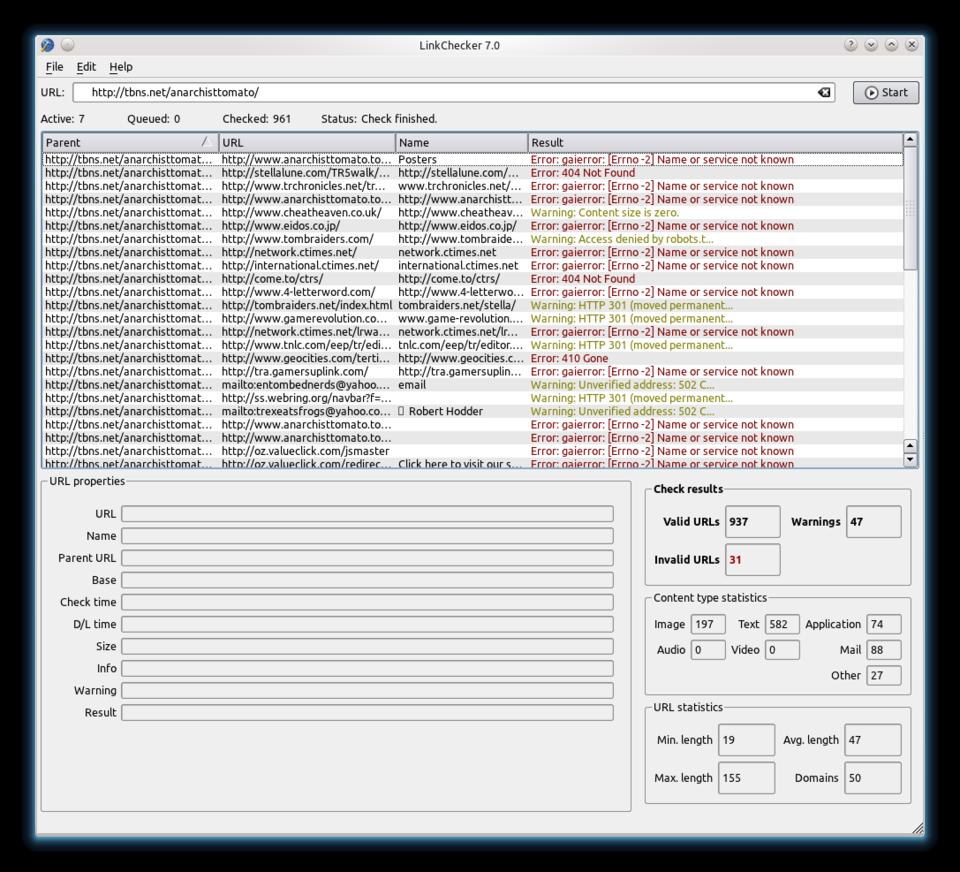Open the File menu

[54, 67]
